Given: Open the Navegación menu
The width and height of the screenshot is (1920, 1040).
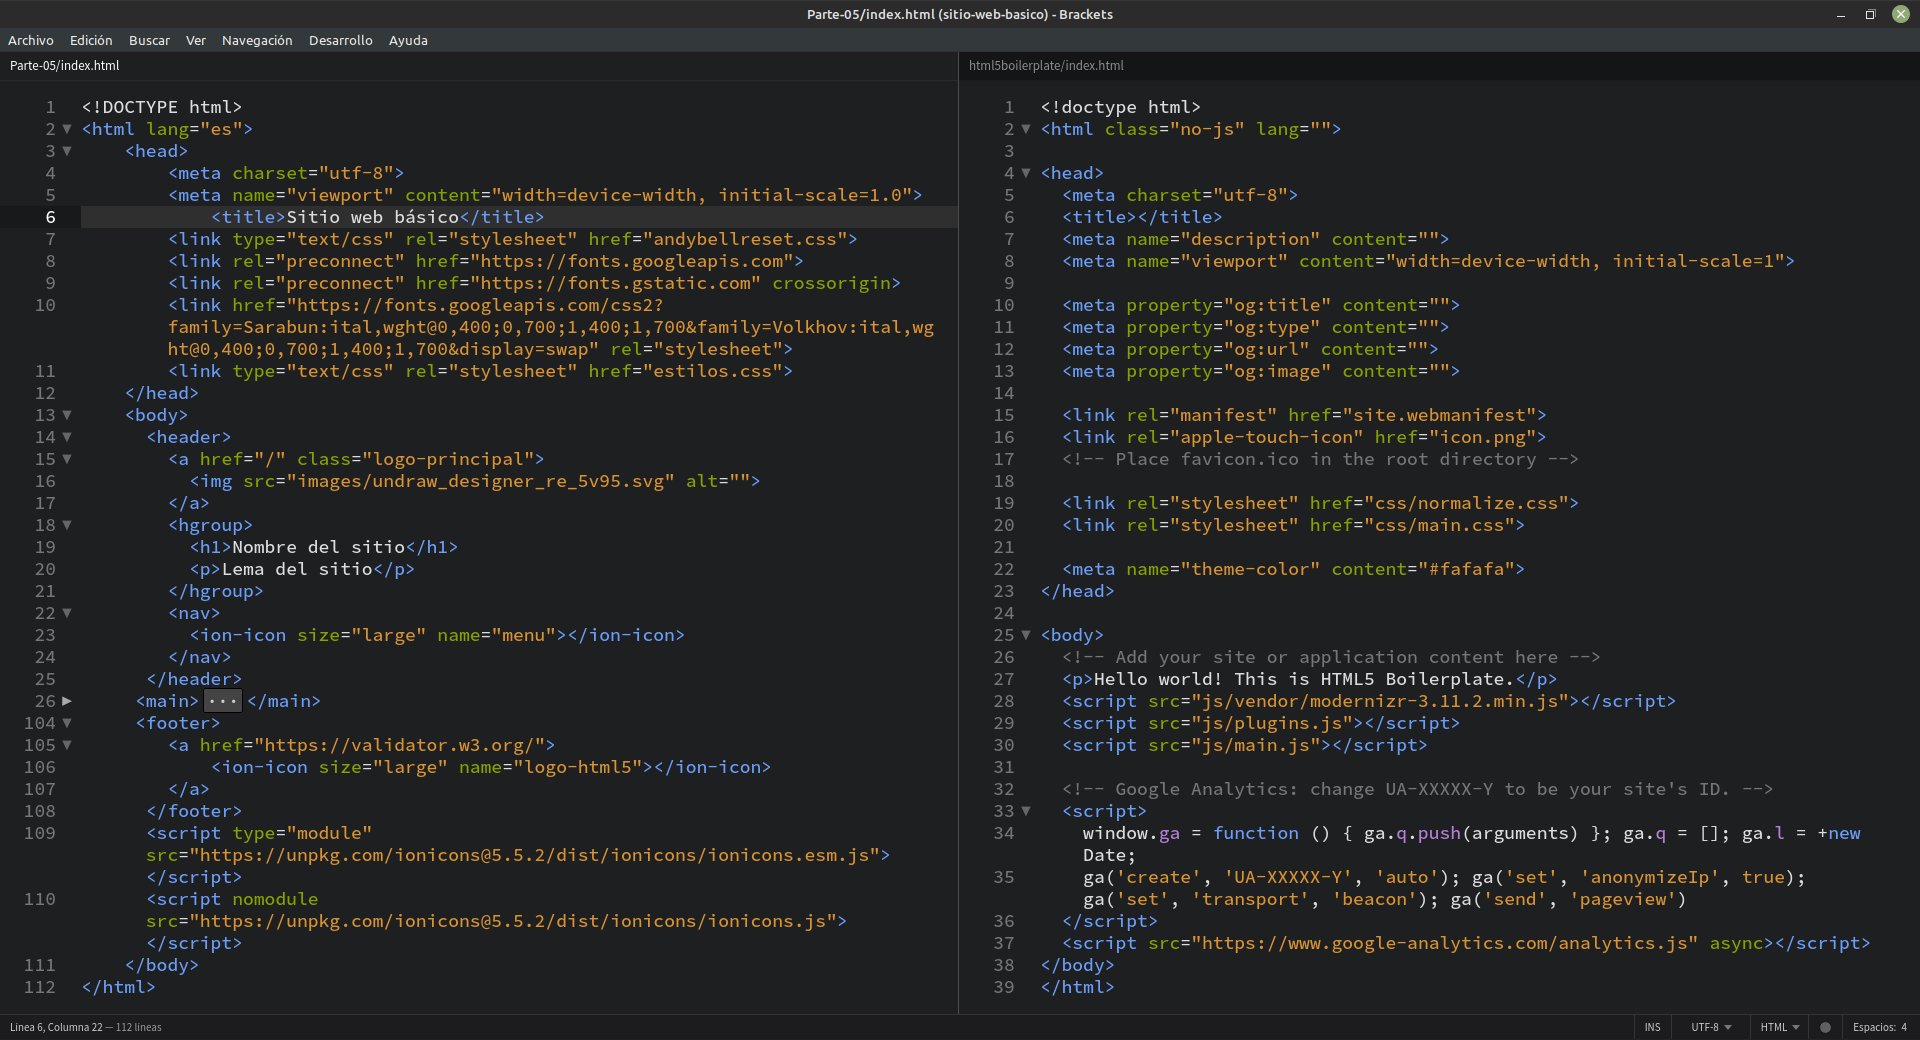Looking at the screenshot, I should pyautogui.click(x=257, y=40).
